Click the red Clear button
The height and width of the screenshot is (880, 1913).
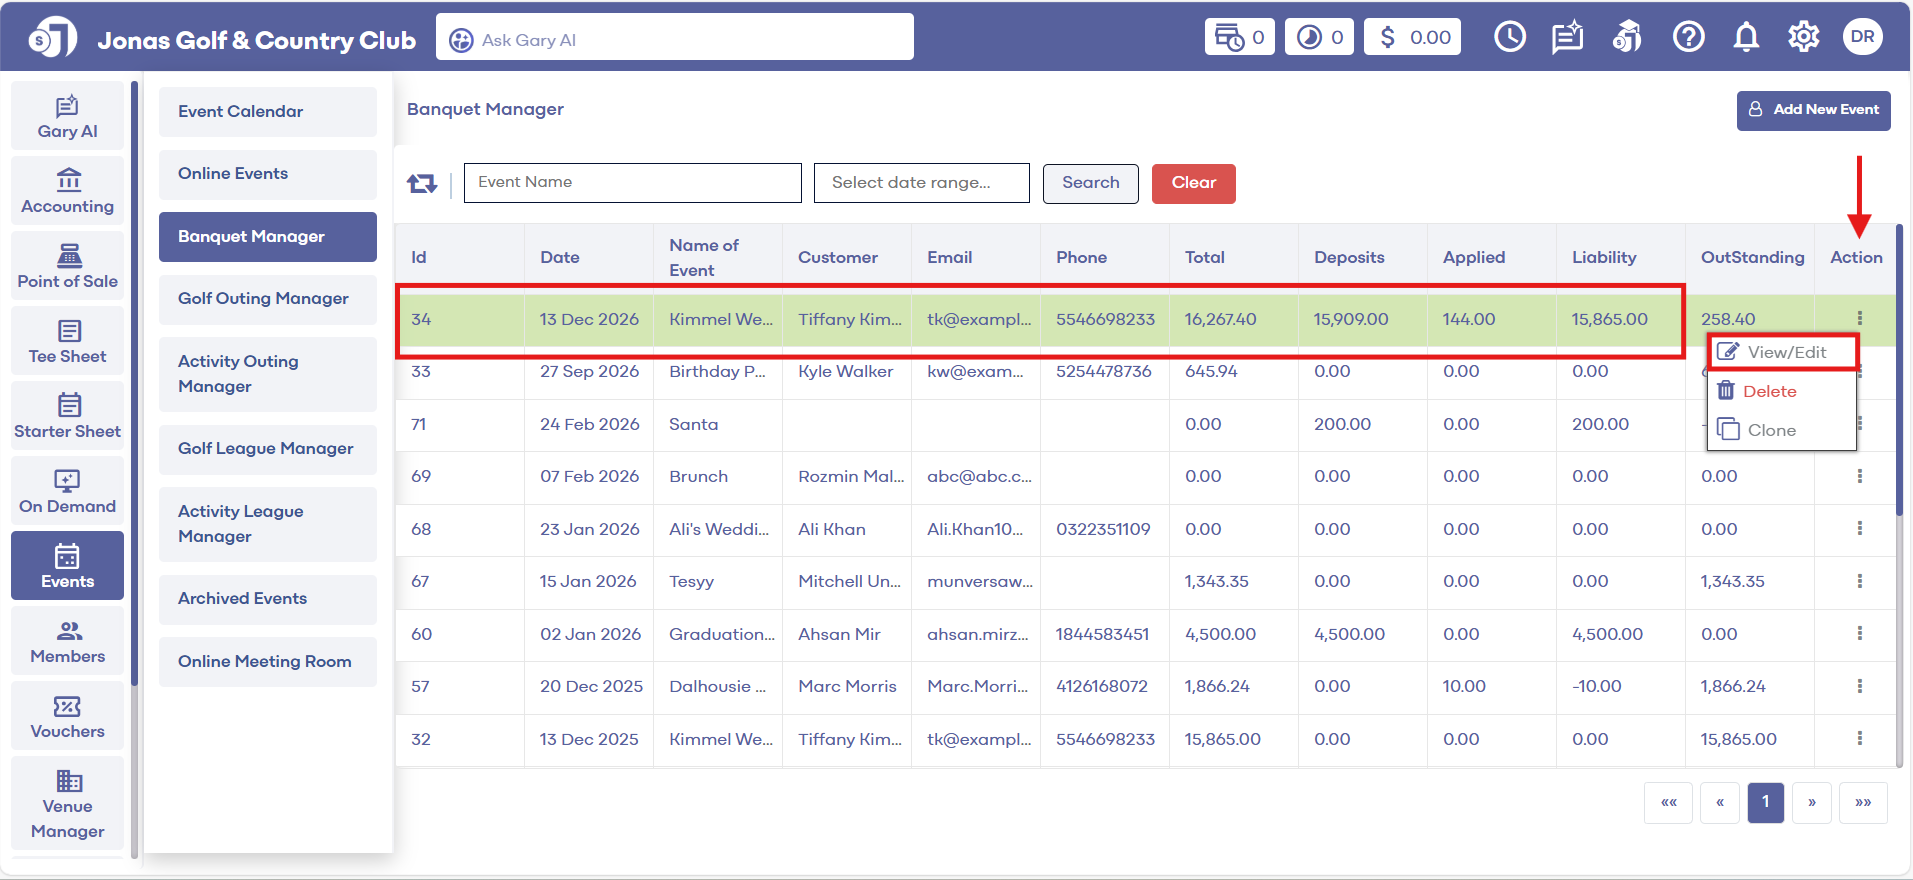pos(1193,183)
